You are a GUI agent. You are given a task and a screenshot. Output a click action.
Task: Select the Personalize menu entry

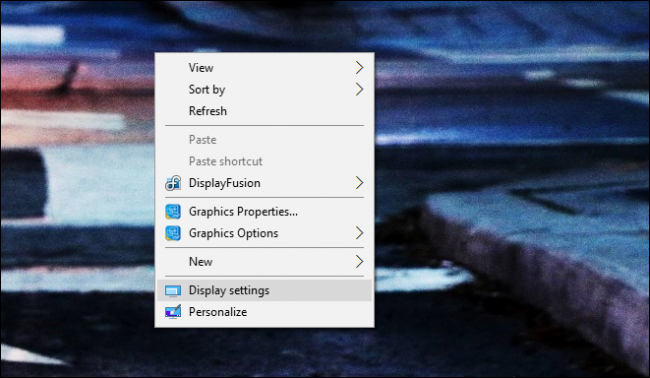click(264, 312)
